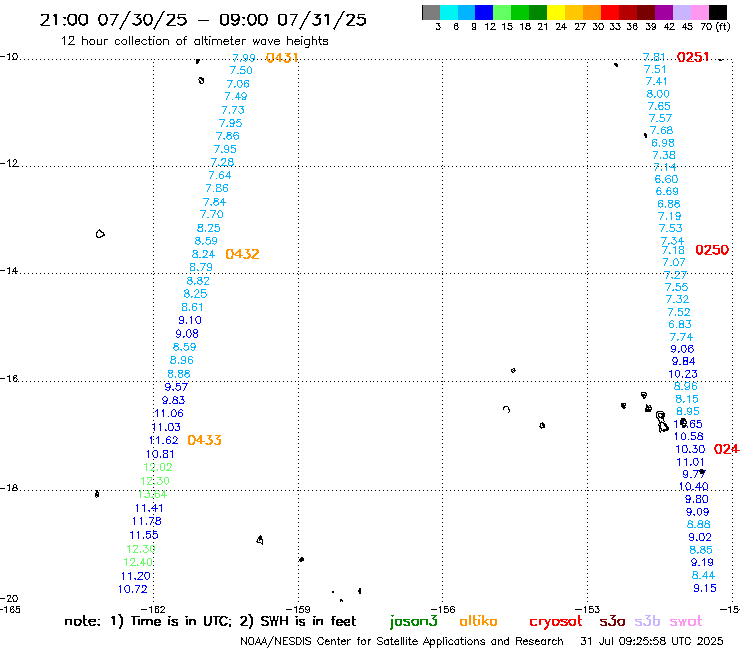Click the 11.78 wave height value

(146, 521)
